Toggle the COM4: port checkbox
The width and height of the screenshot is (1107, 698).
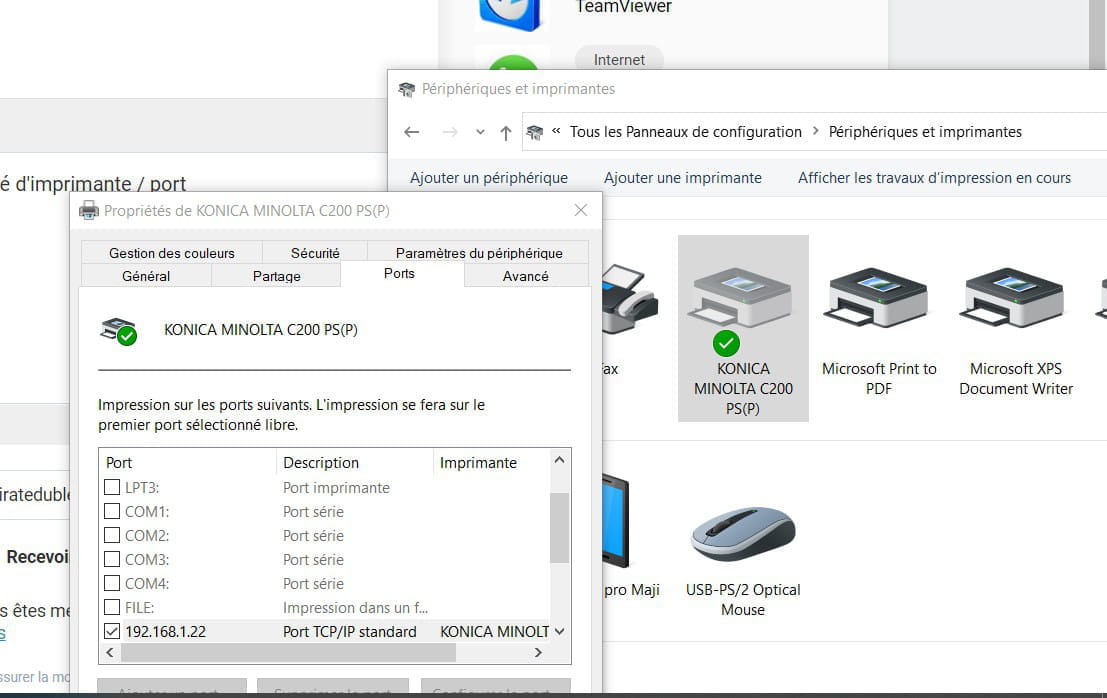(112, 583)
